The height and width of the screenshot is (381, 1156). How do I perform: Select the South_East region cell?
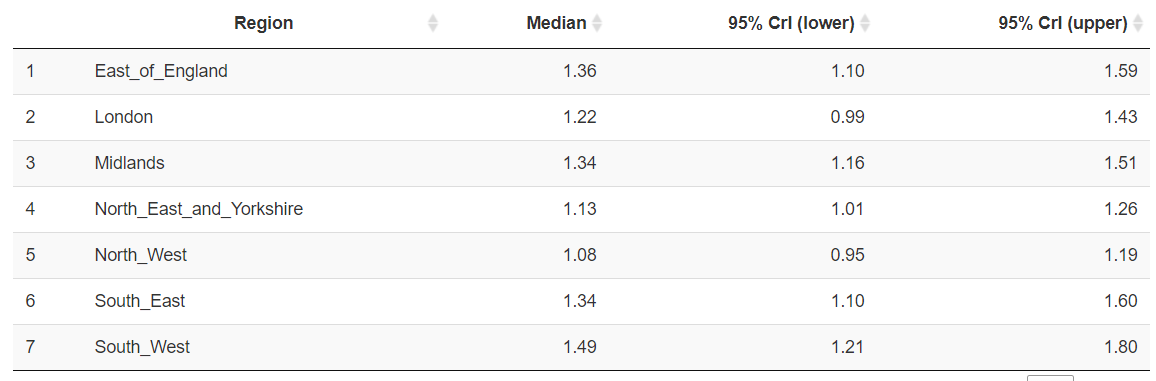coord(140,301)
